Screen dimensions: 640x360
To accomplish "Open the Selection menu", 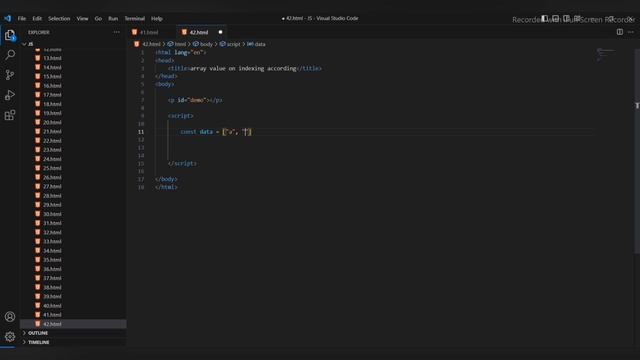I will tap(59, 18).
